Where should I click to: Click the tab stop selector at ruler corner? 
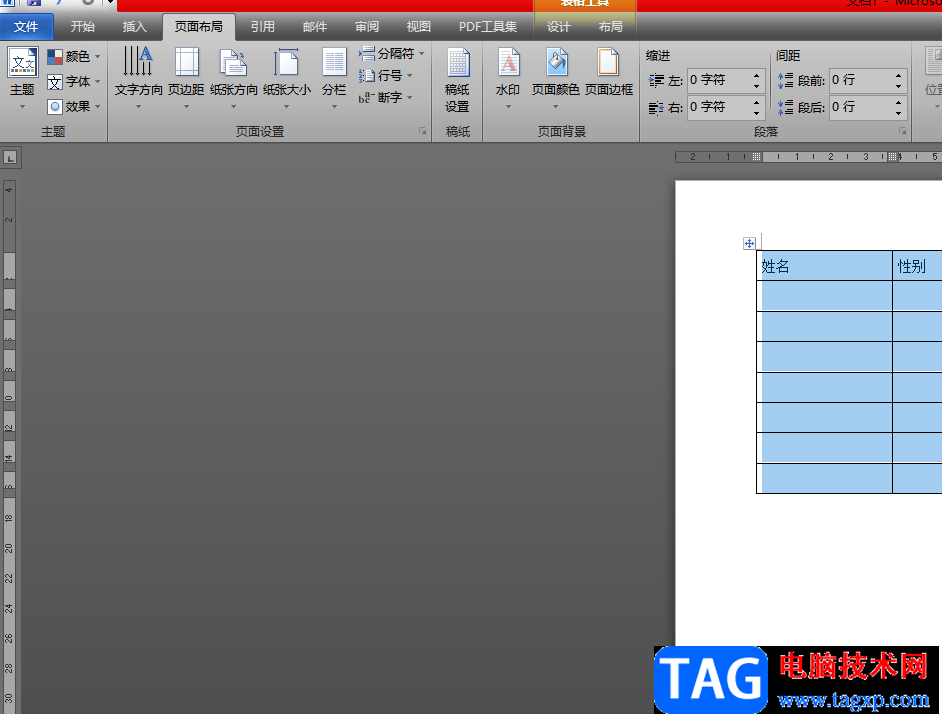(10, 158)
